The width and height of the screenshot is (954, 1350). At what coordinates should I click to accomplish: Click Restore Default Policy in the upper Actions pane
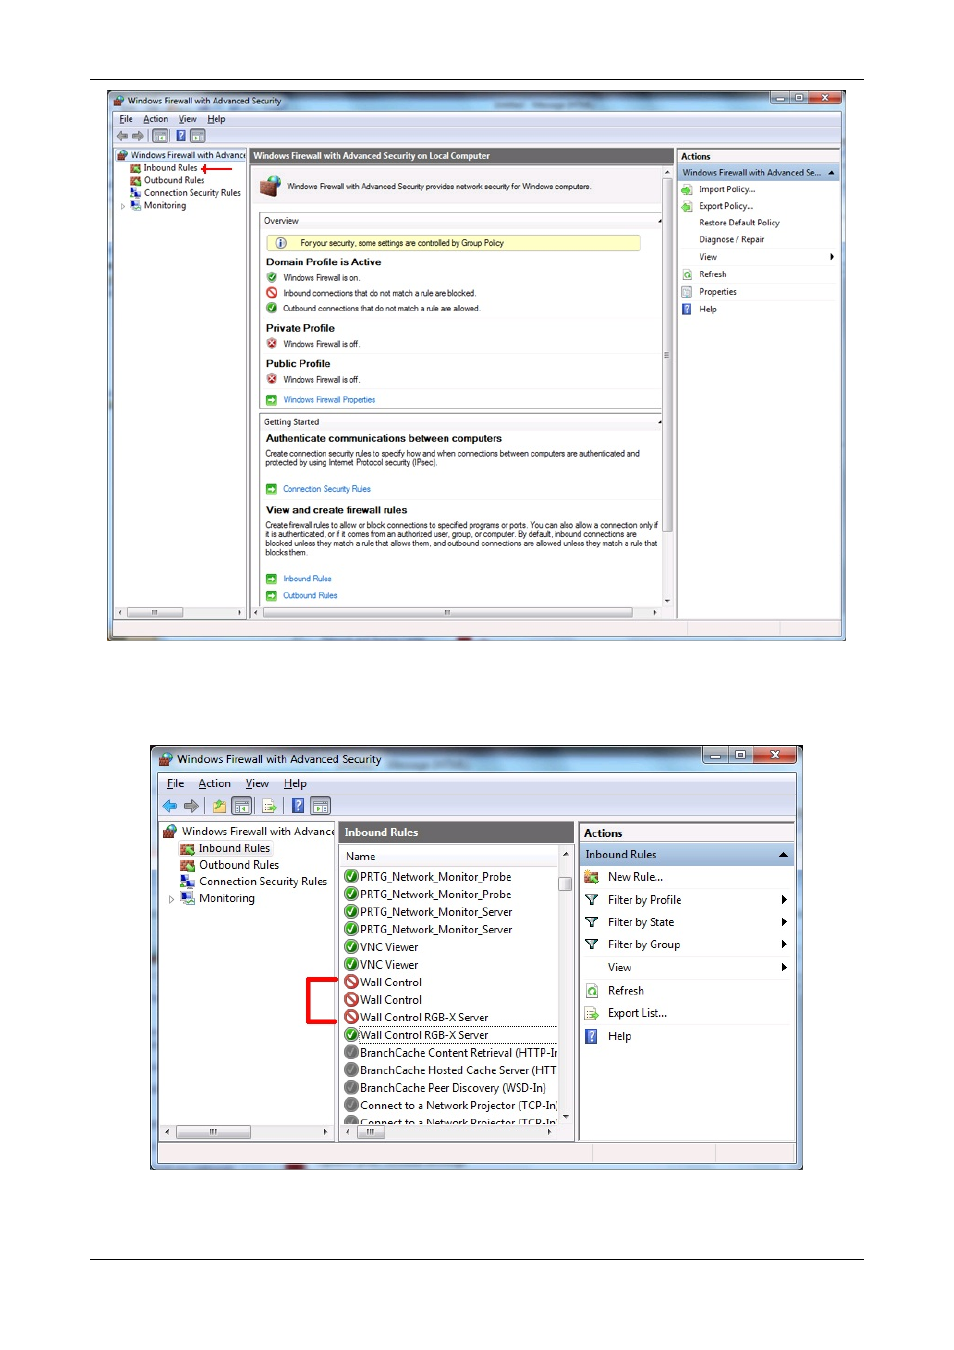click(739, 223)
